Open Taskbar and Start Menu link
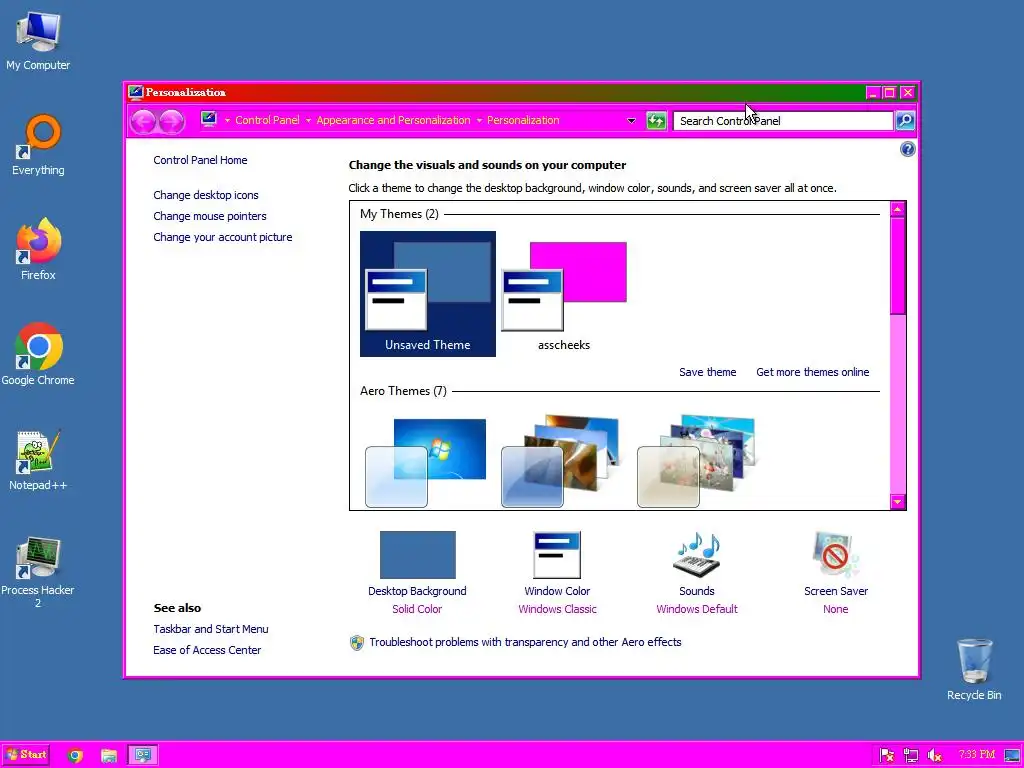 click(x=211, y=629)
